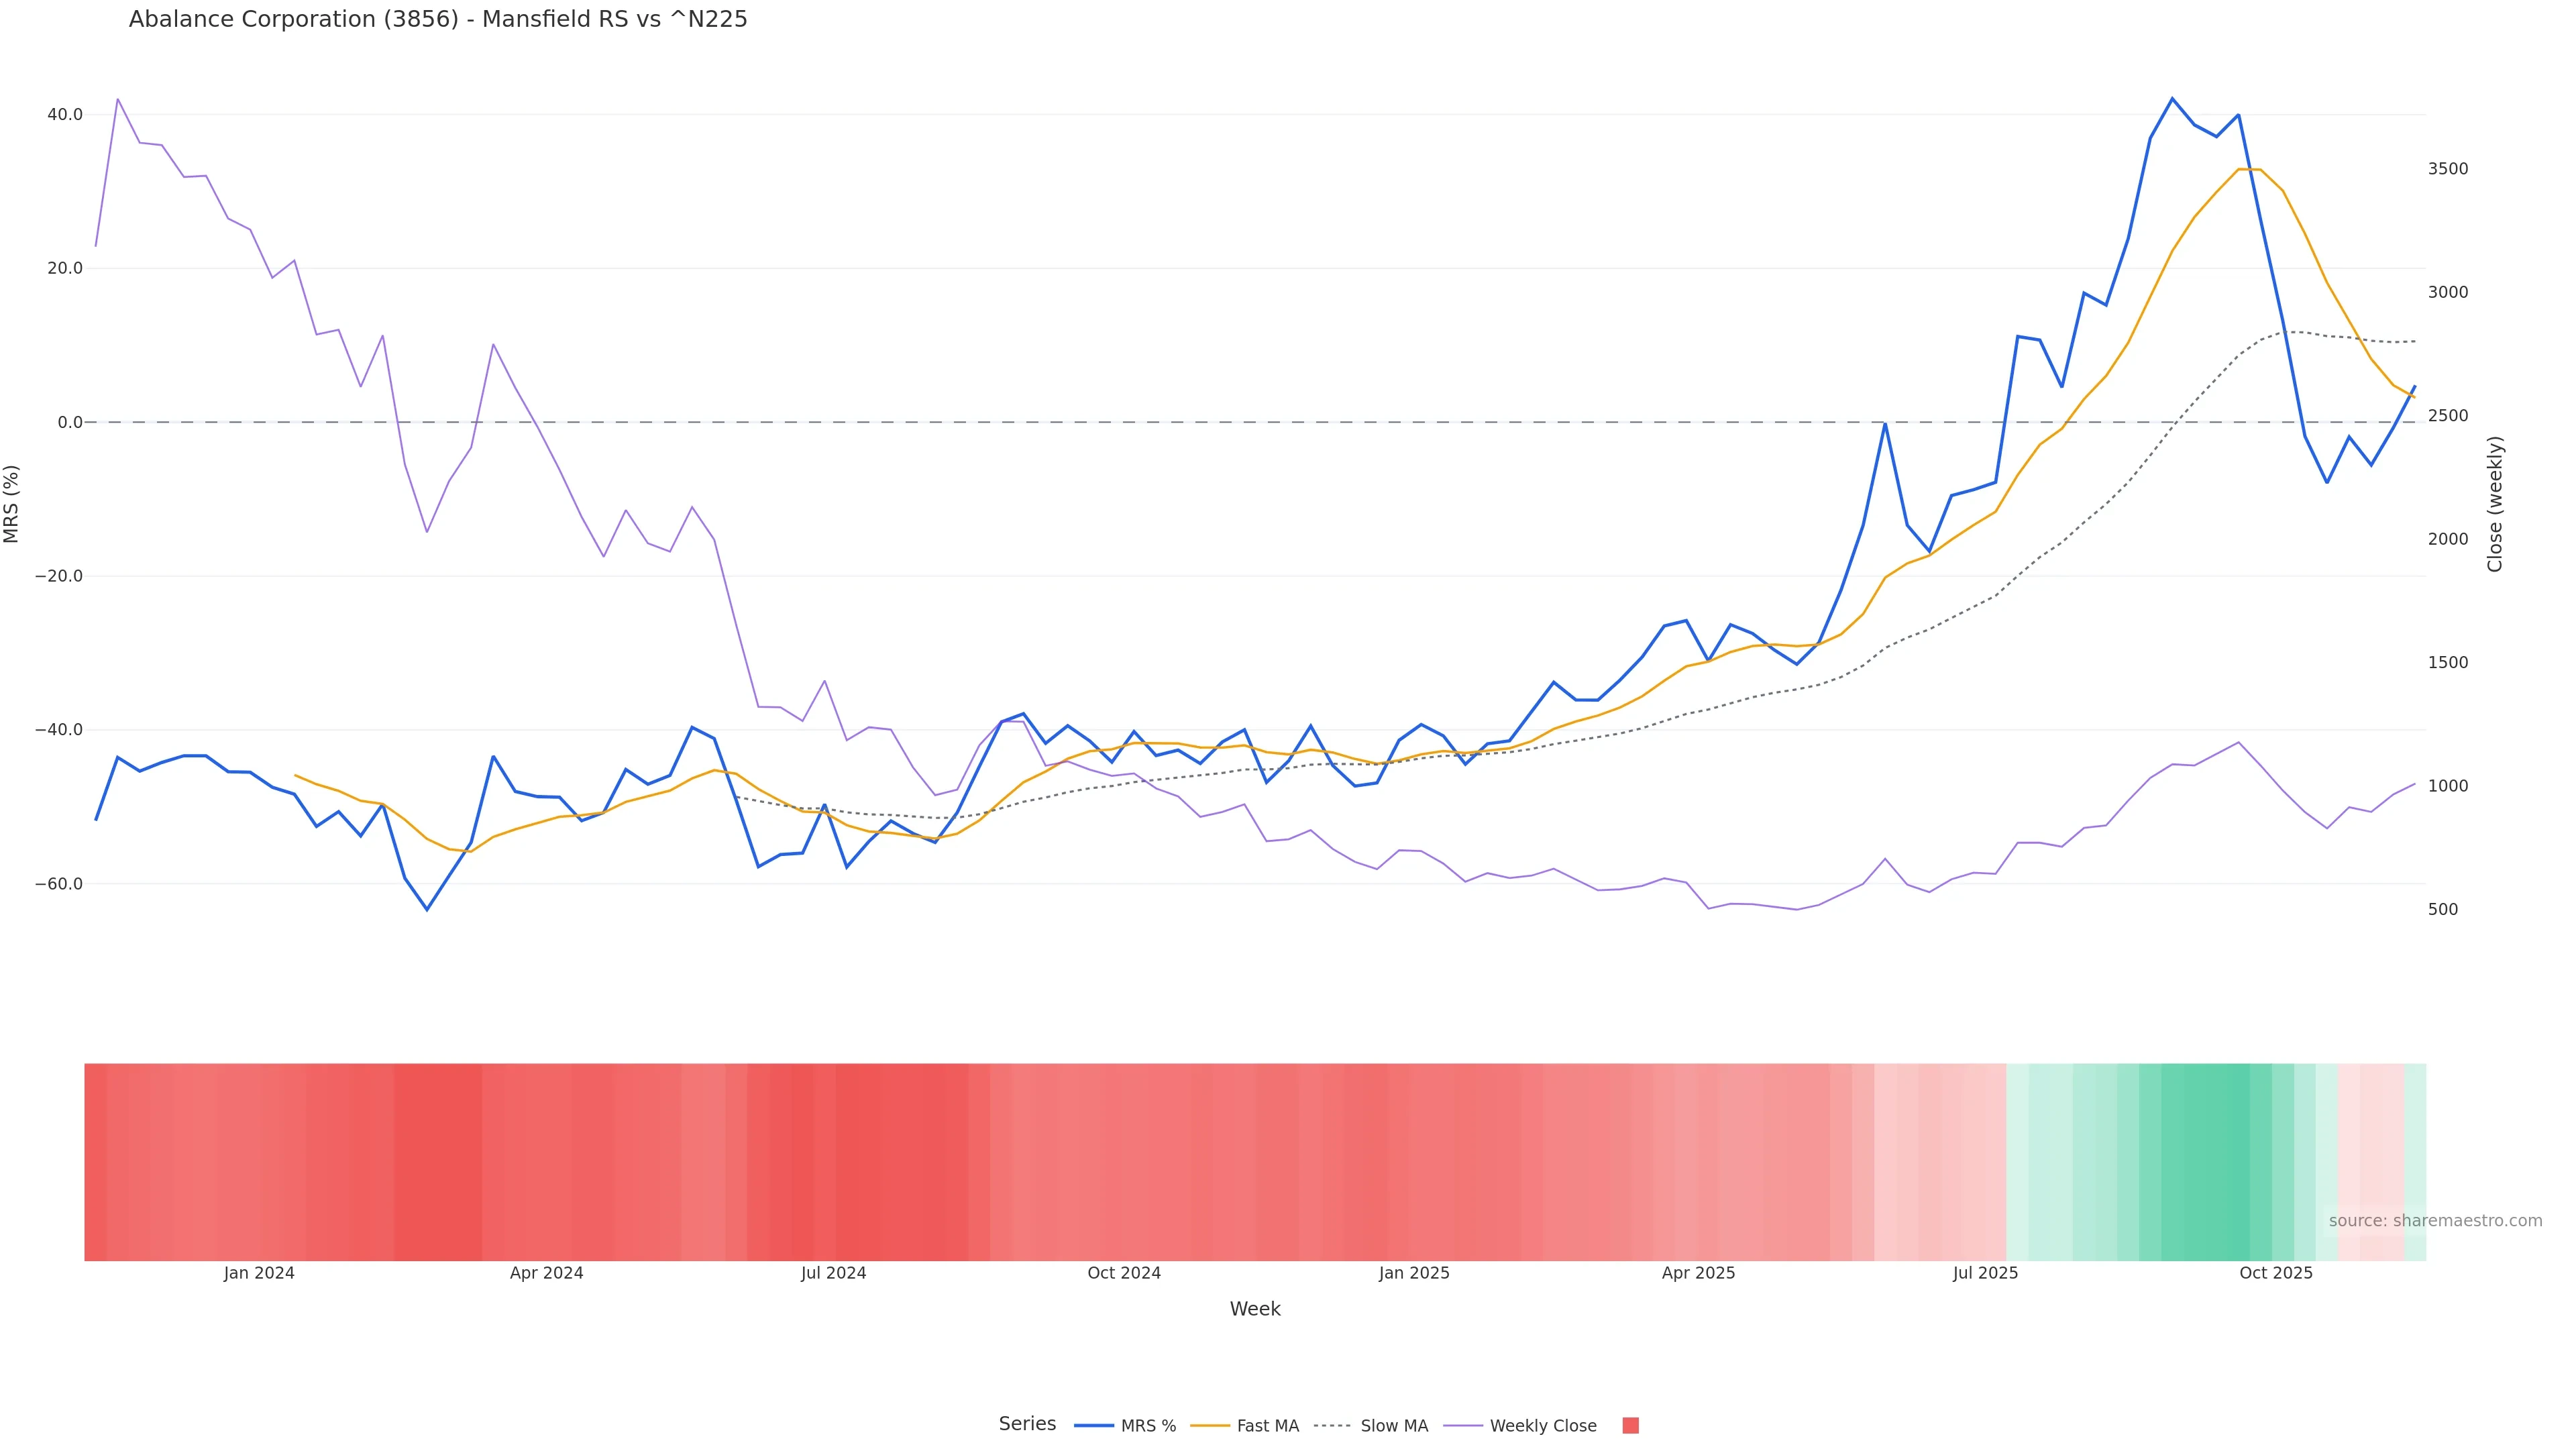Click the red square legend swatch
The image size is (2576, 1449).
(1630, 1425)
